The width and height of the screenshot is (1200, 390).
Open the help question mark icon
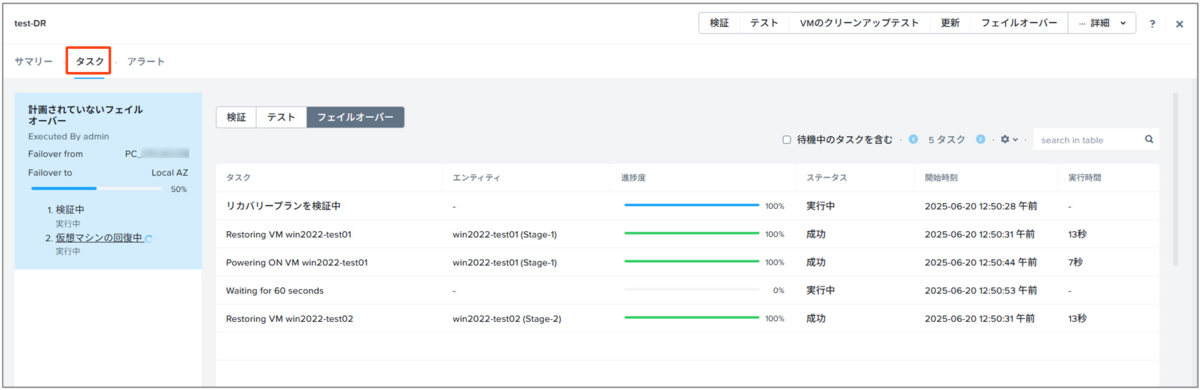[1152, 24]
